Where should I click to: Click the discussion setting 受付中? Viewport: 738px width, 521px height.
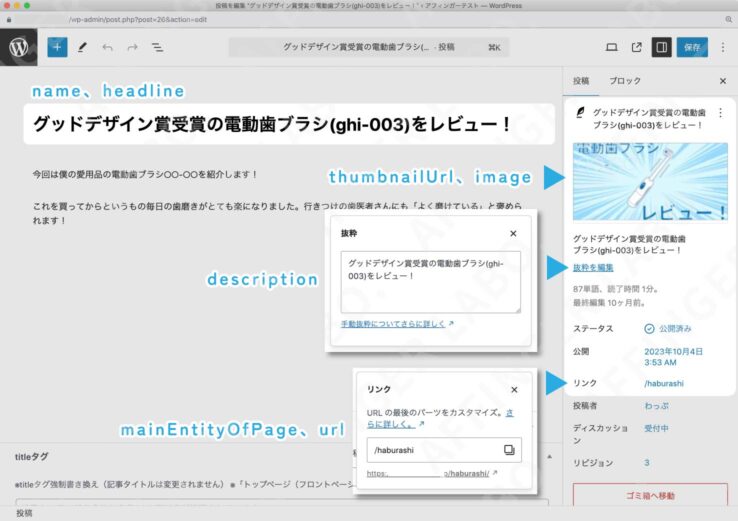657,428
